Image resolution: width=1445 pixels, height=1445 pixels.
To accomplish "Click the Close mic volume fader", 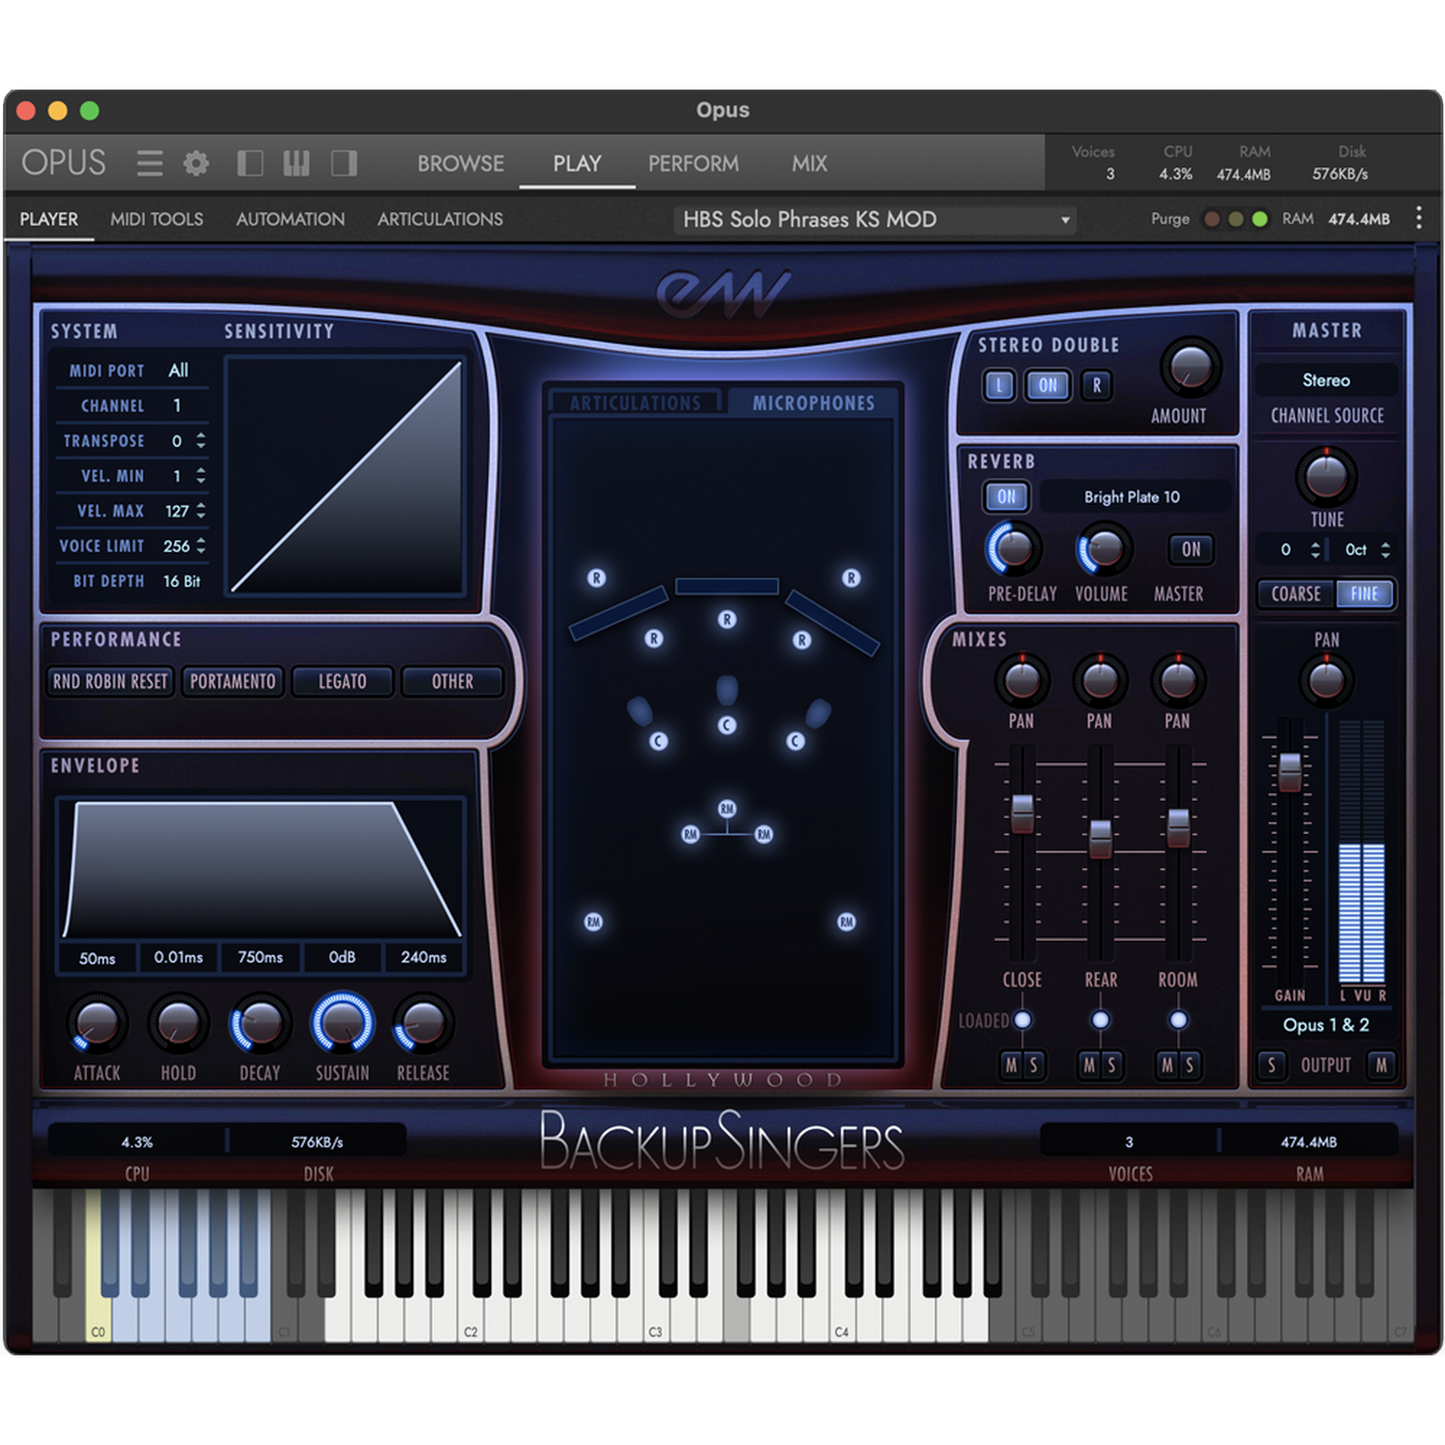I will point(1022,813).
